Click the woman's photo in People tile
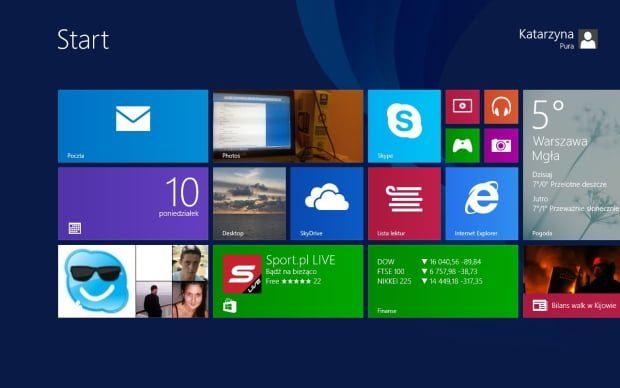The width and height of the screenshot is (620, 388). coord(190,299)
